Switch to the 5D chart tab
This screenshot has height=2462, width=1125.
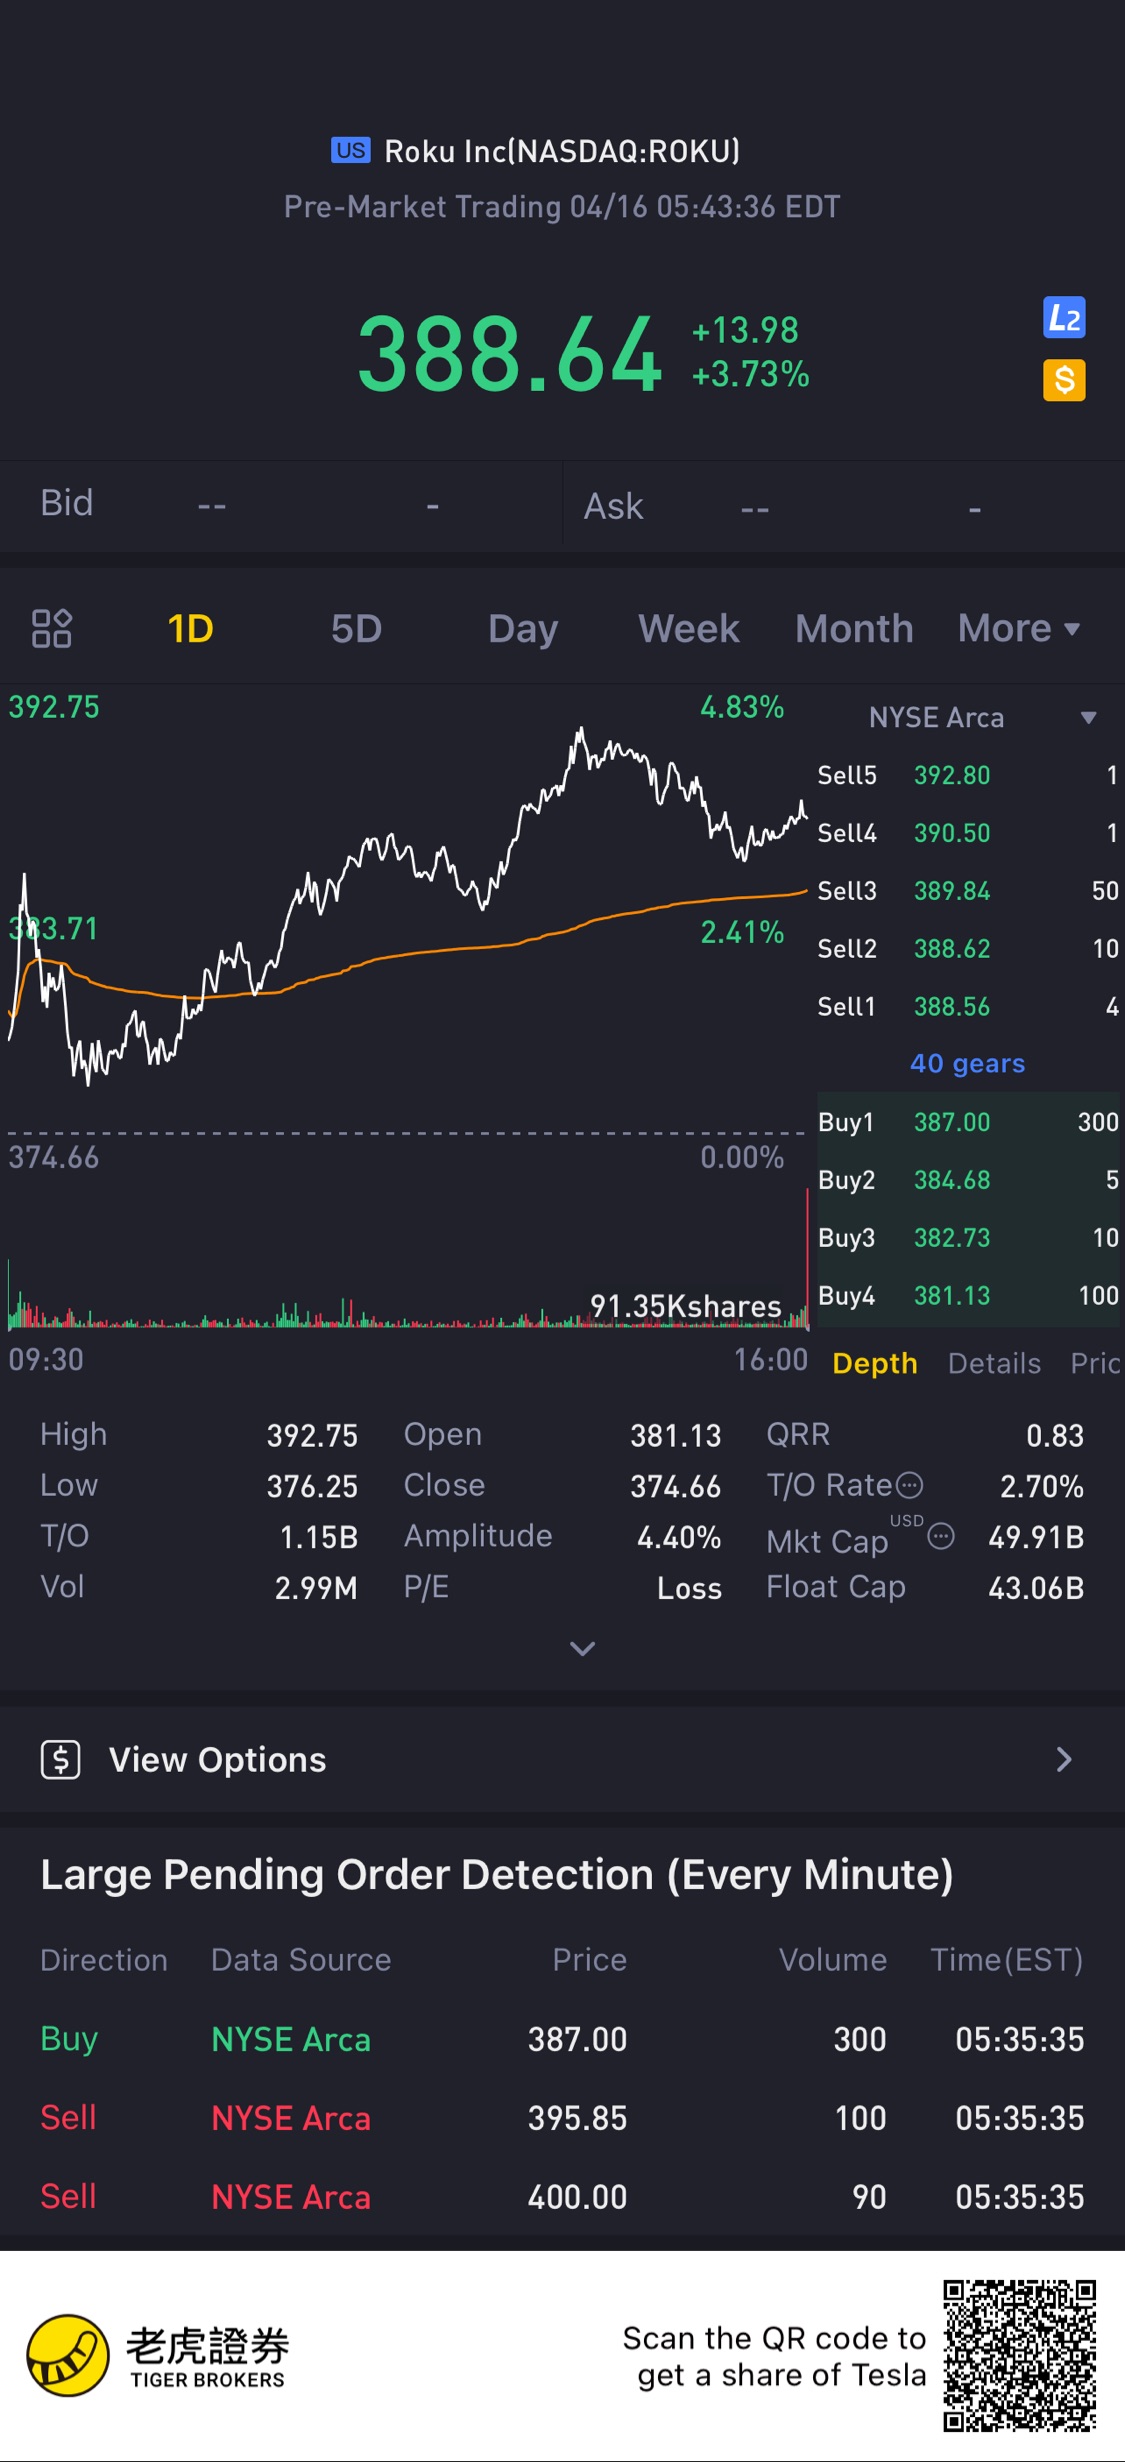tap(356, 628)
